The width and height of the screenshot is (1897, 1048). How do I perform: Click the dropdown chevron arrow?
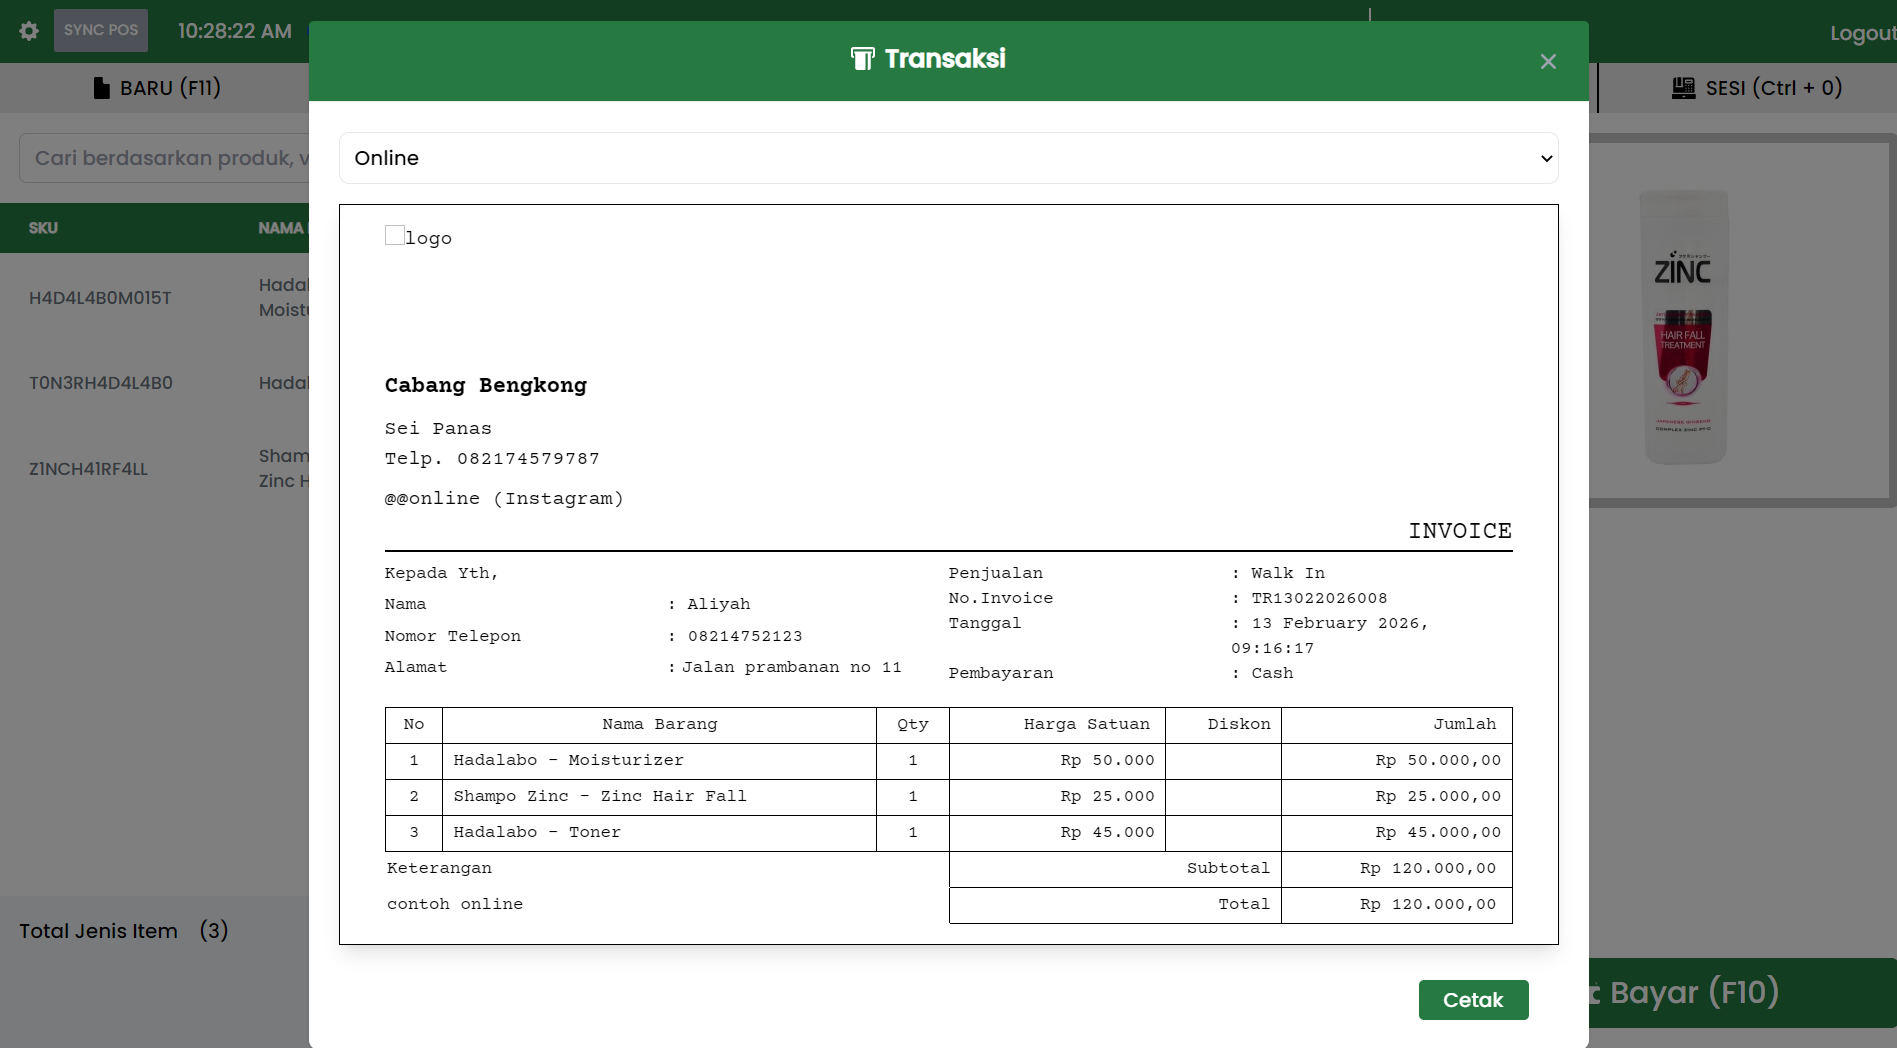pyautogui.click(x=1546, y=159)
